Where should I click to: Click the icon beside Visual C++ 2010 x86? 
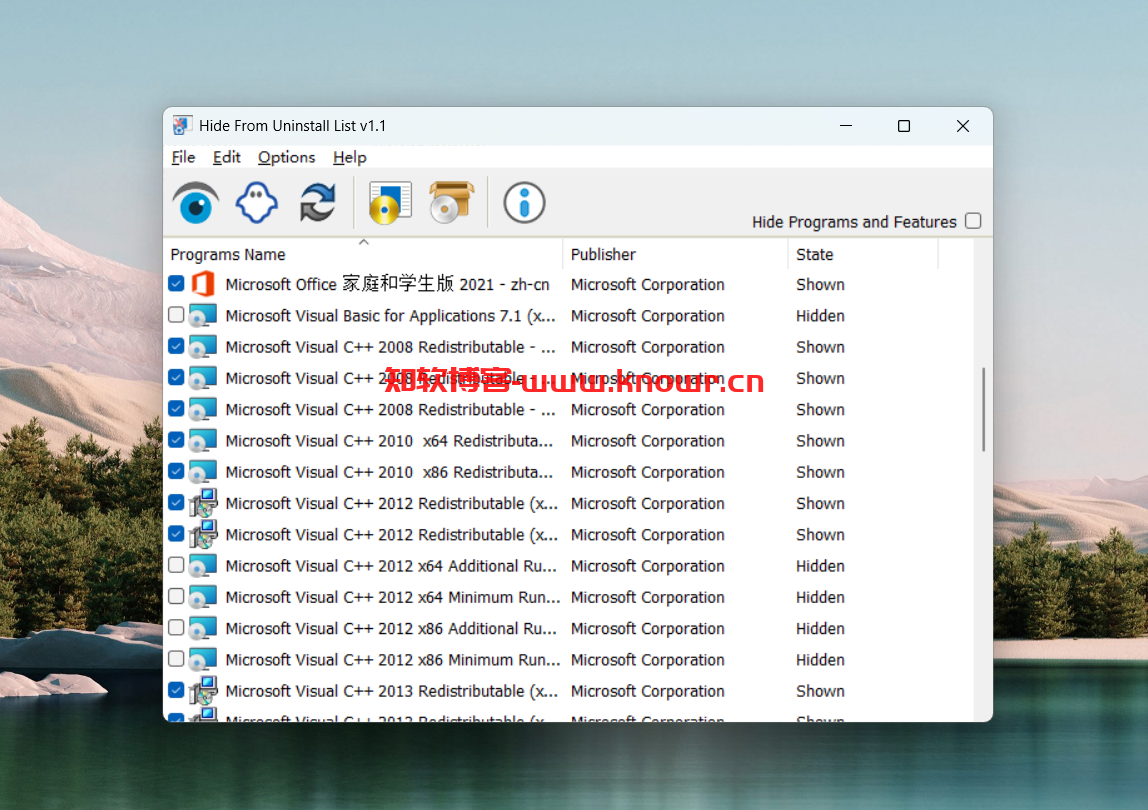[x=203, y=472]
